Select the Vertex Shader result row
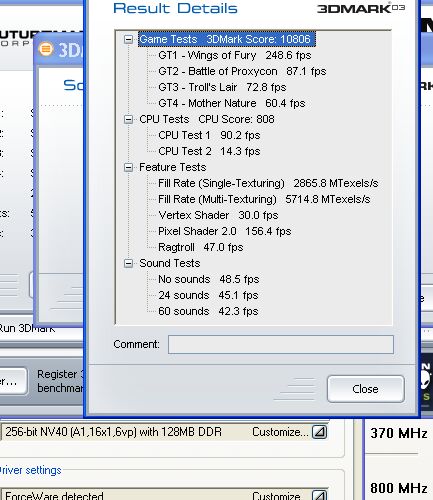 tap(218, 215)
